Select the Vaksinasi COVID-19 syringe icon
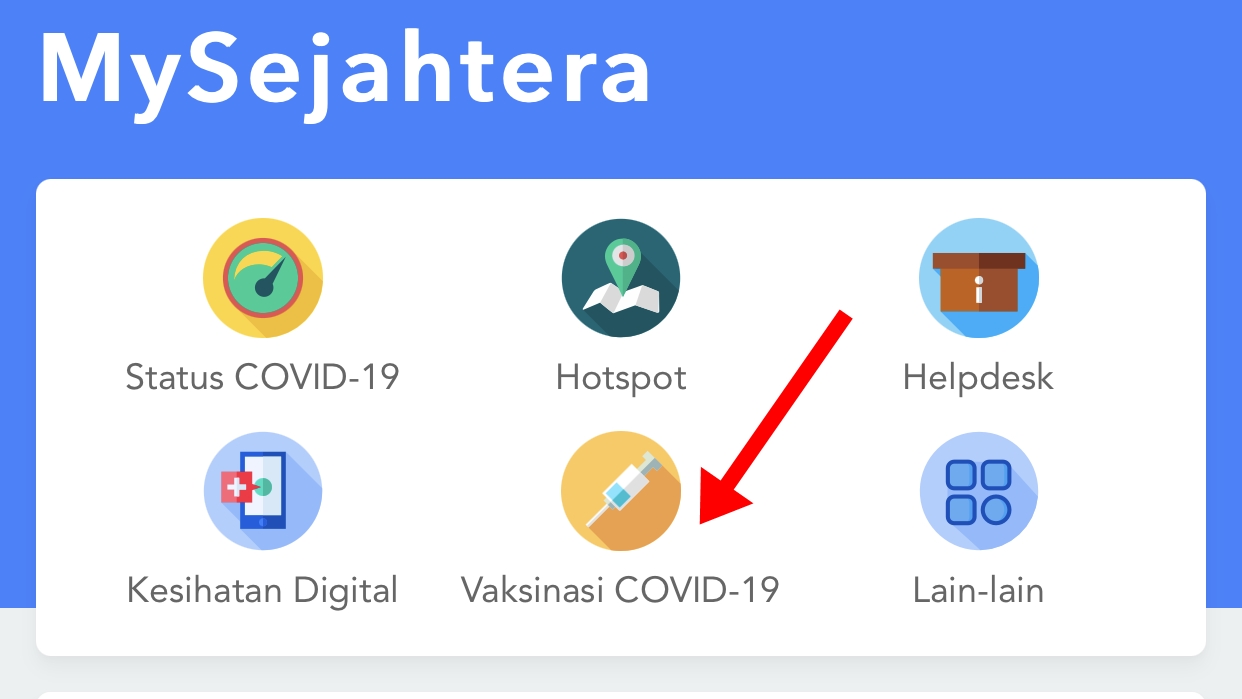The image size is (1242, 699). [621, 491]
